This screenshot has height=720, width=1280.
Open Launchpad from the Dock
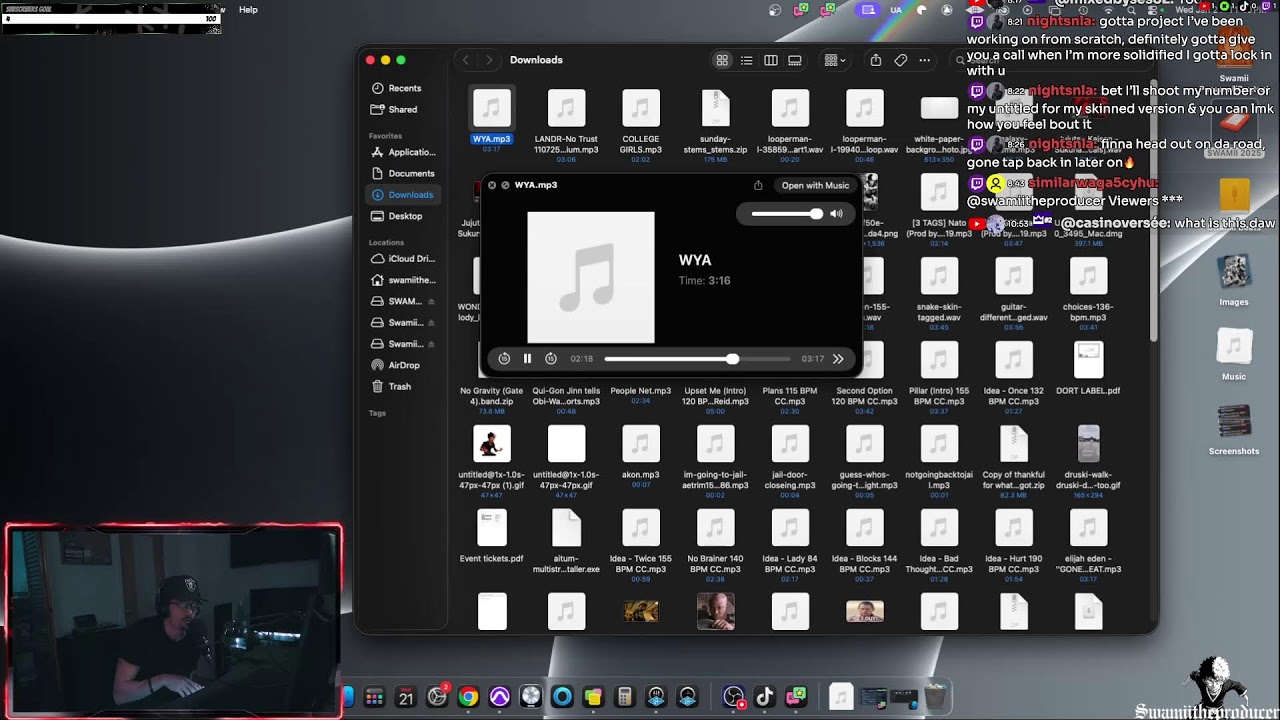pyautogui.click(x=374, y=697)
